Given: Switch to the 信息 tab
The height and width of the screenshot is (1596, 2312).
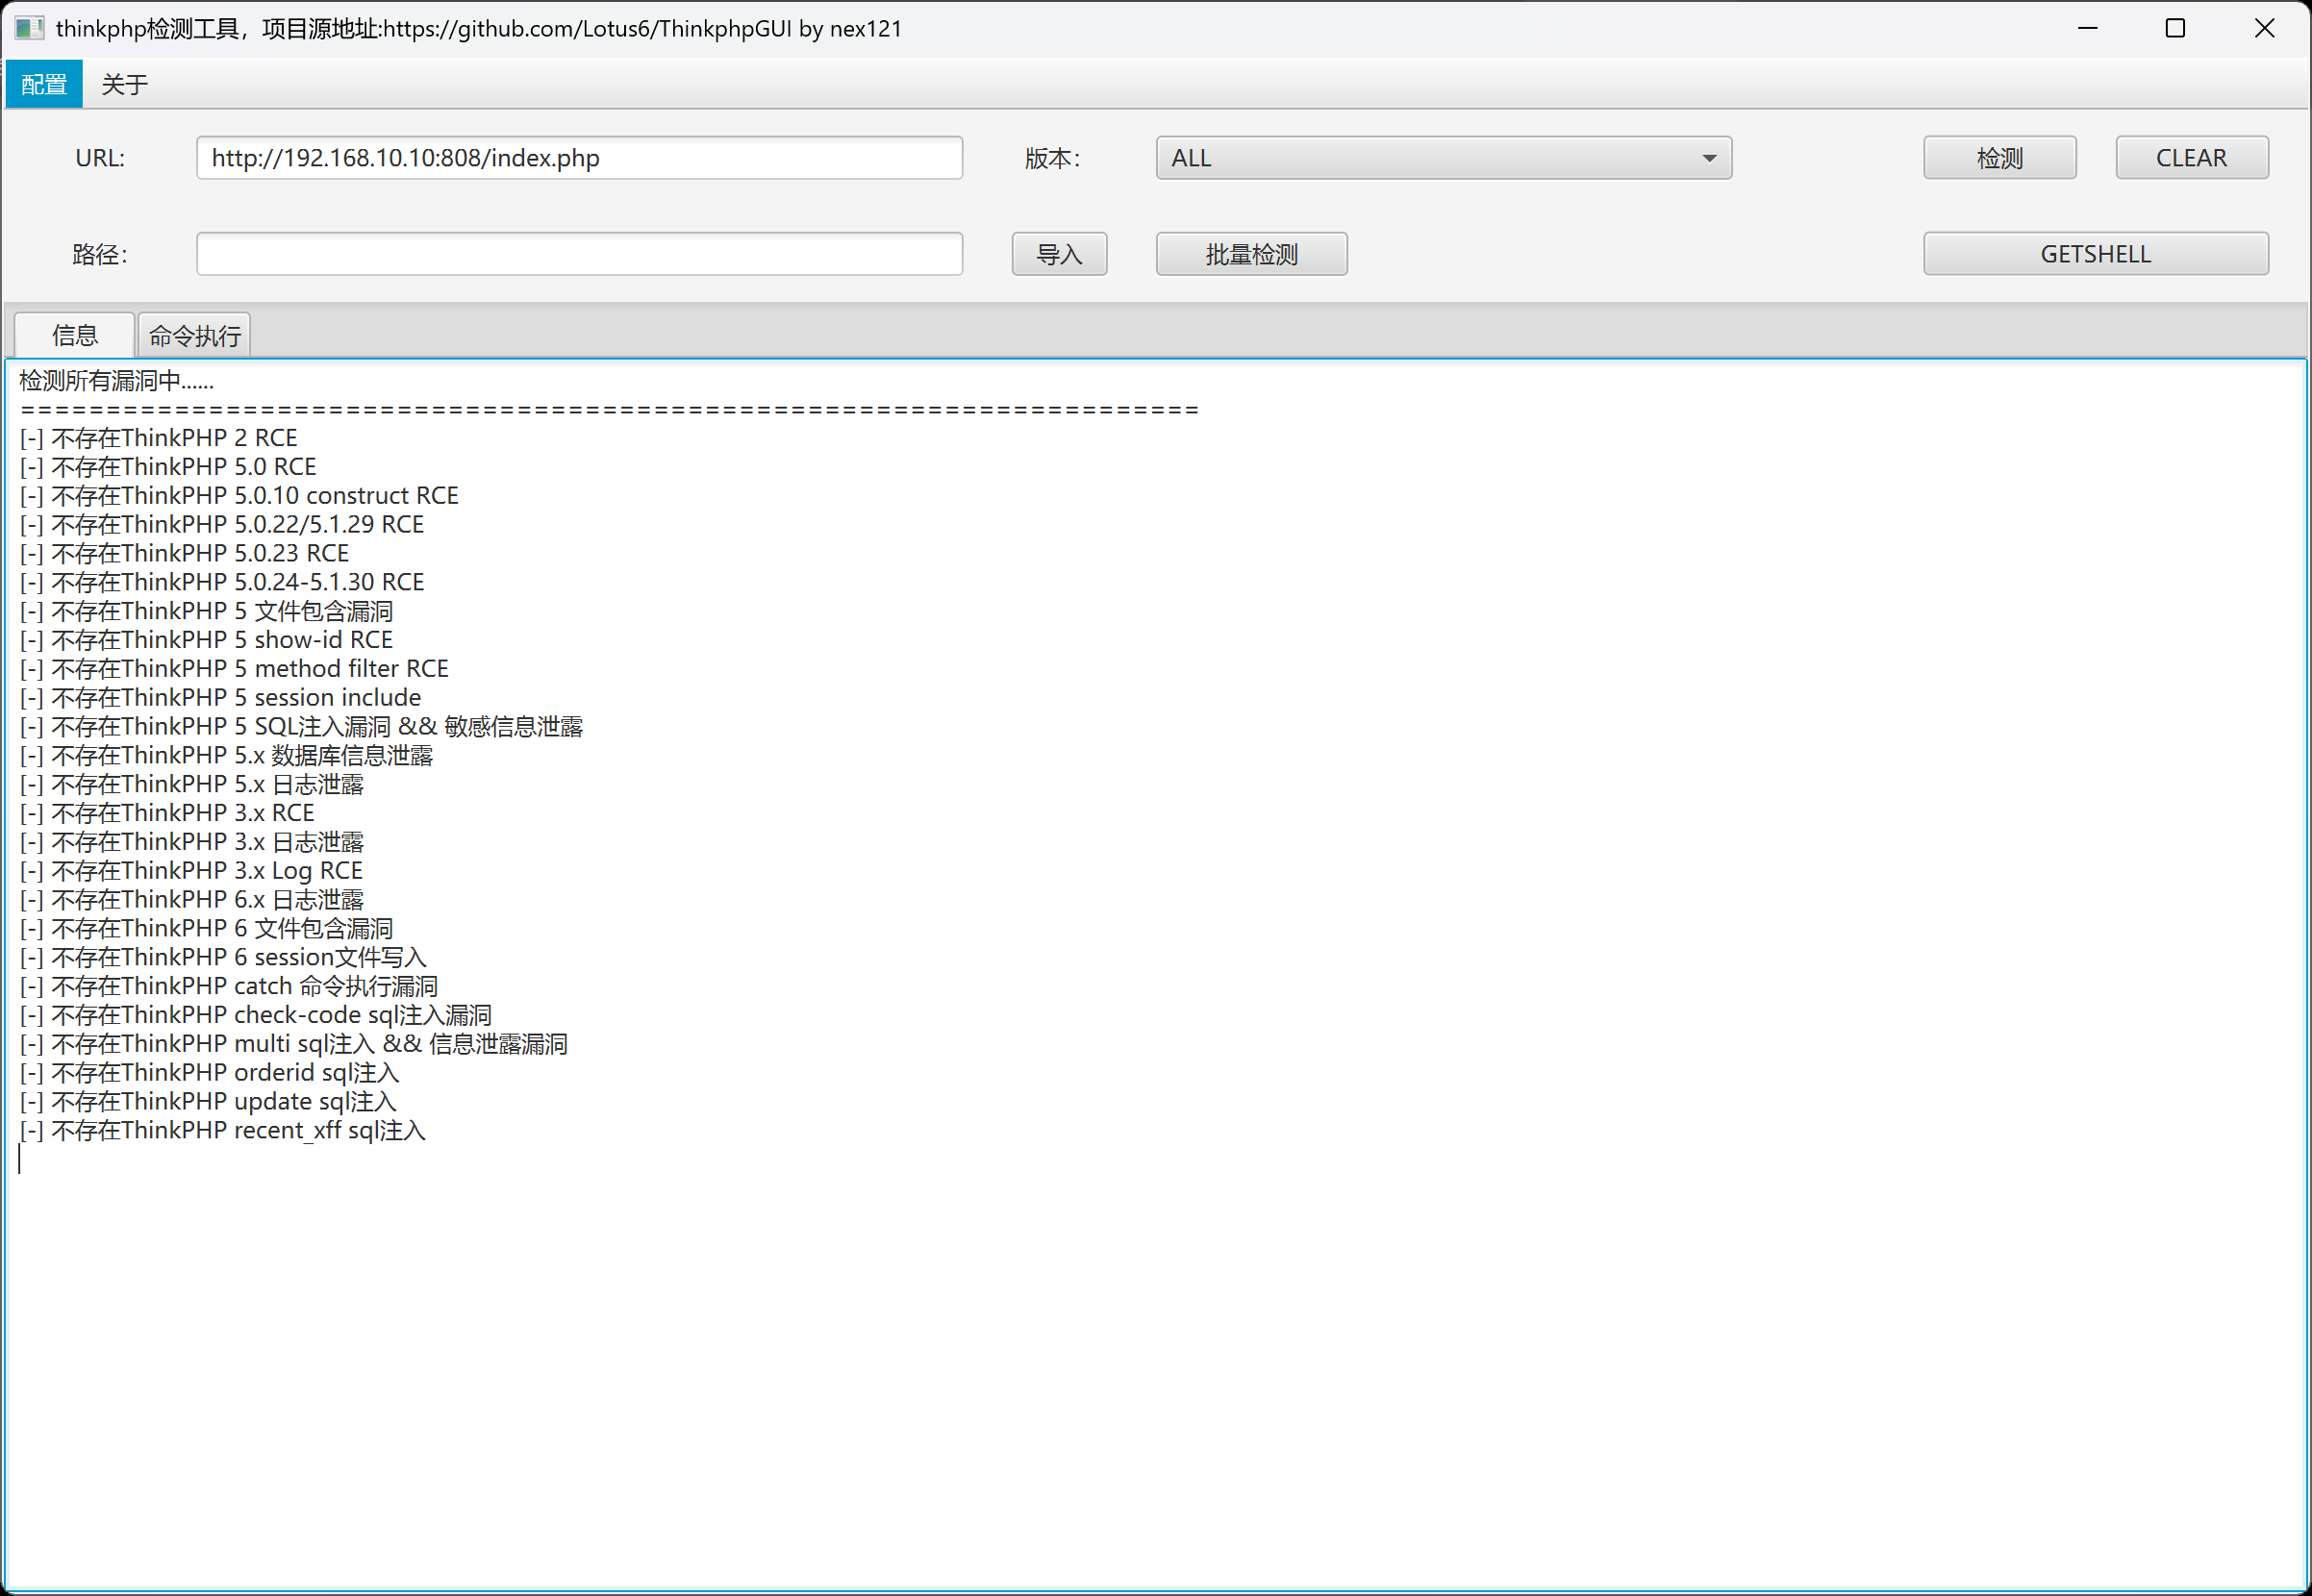Looking at the screenshot, I should point(75,335).
